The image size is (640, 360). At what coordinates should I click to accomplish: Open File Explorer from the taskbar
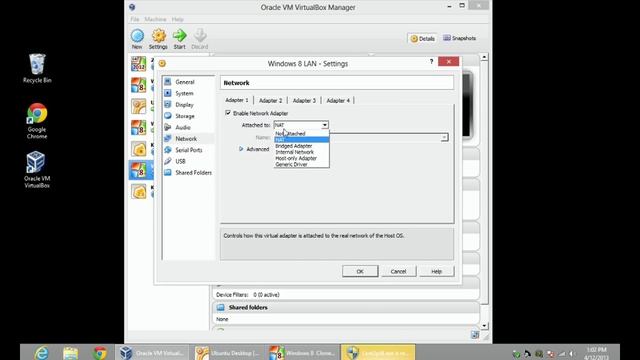click(x=71, y=353)
